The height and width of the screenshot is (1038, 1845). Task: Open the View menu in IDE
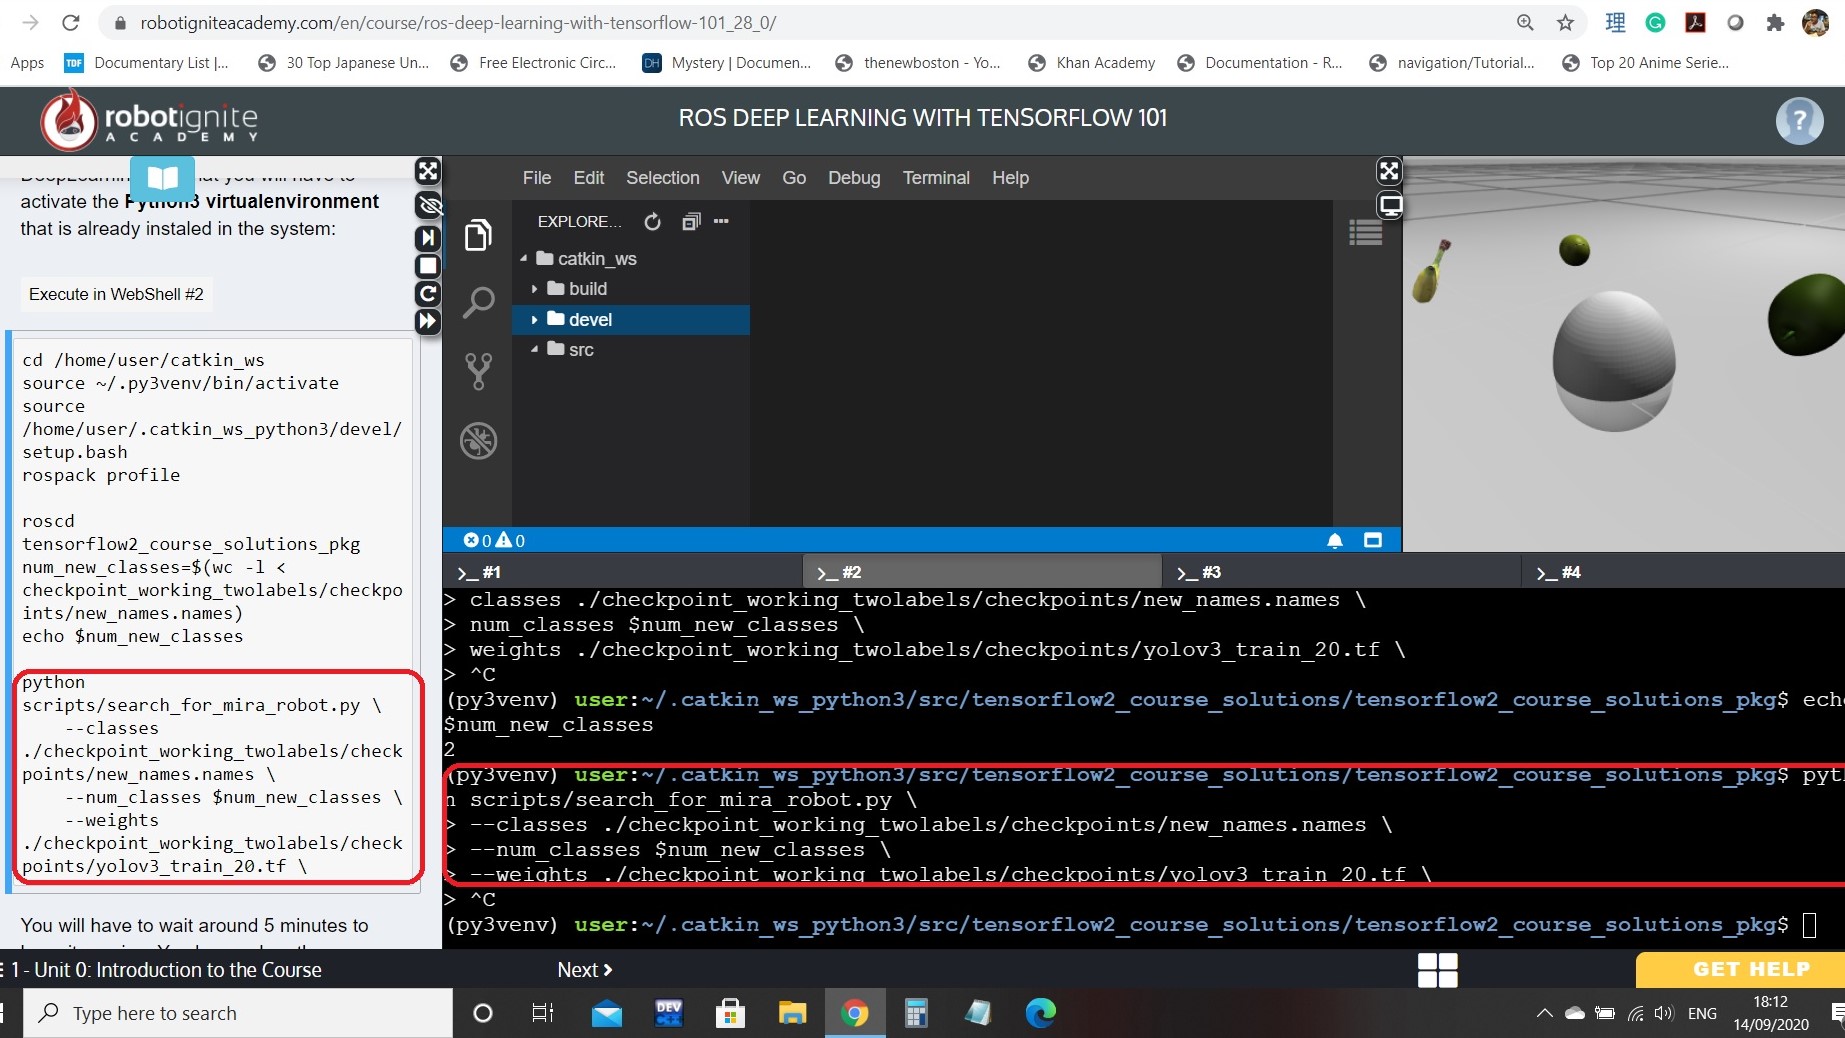pos(740,178)
